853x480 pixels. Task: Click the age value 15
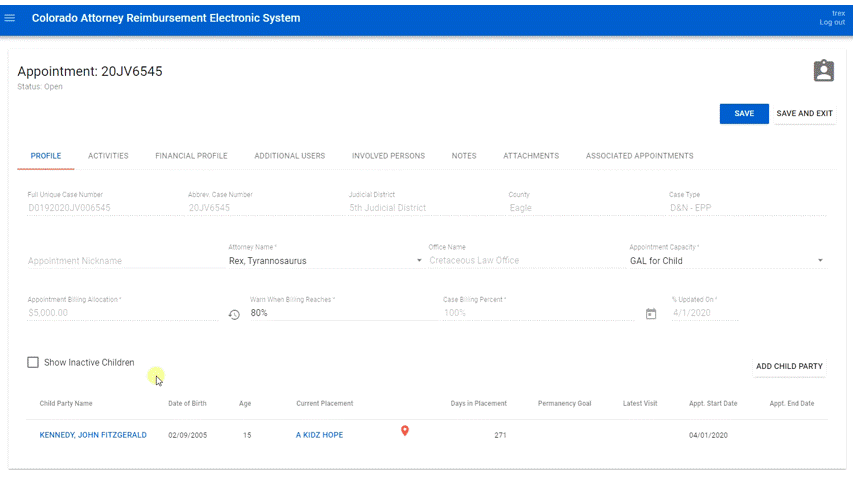pos(247,435)
